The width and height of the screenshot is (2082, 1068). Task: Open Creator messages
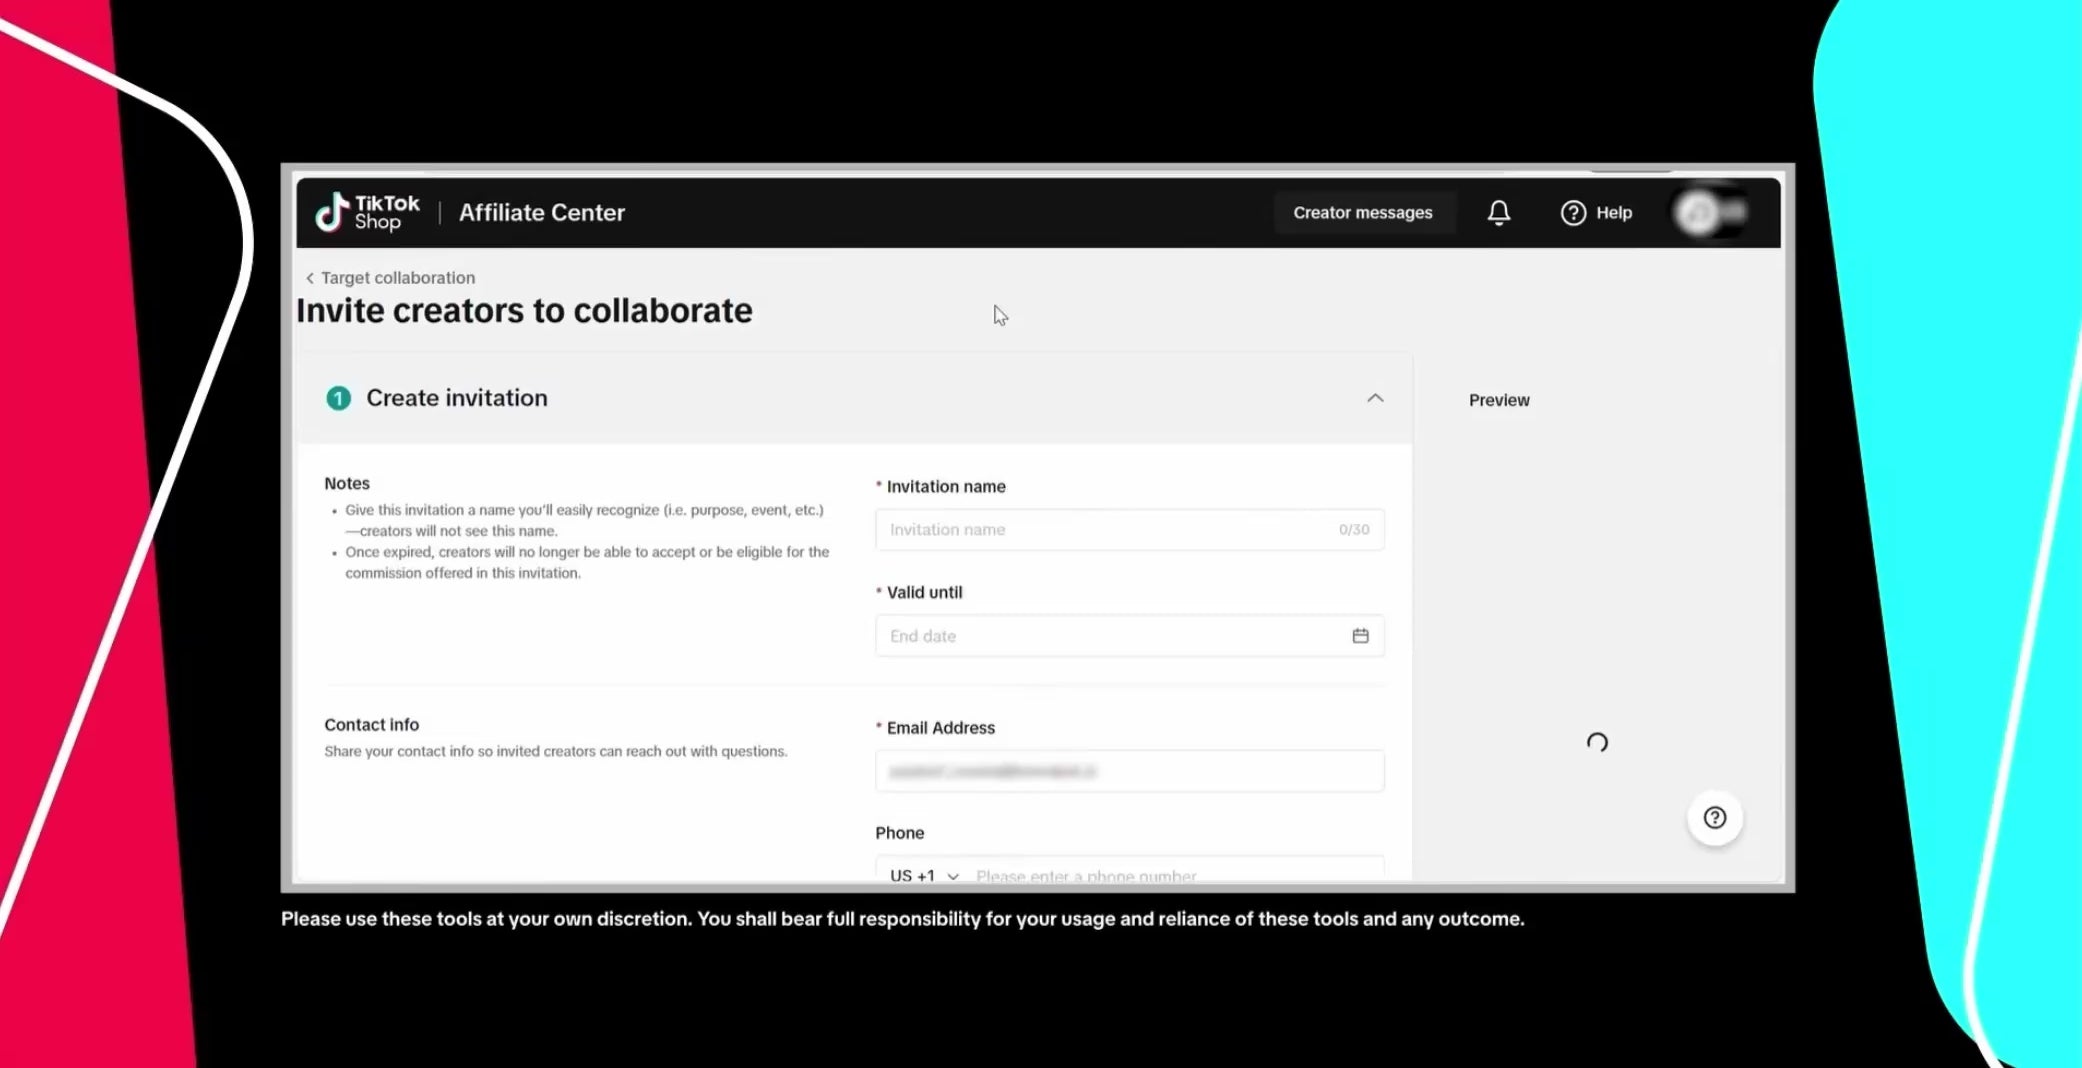point(1362,212)
